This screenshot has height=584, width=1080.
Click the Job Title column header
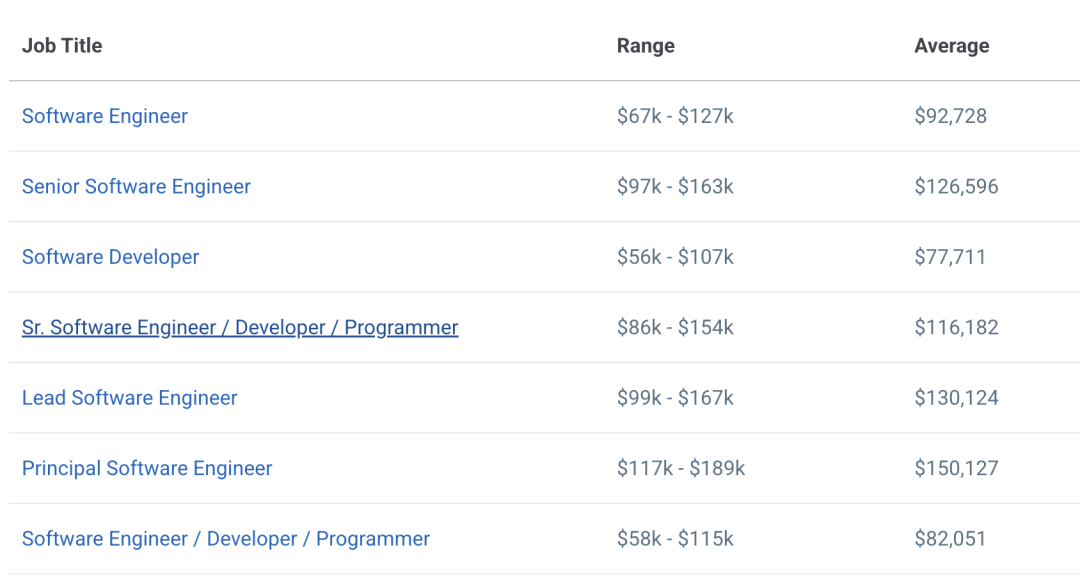click(x=62, y=46)
